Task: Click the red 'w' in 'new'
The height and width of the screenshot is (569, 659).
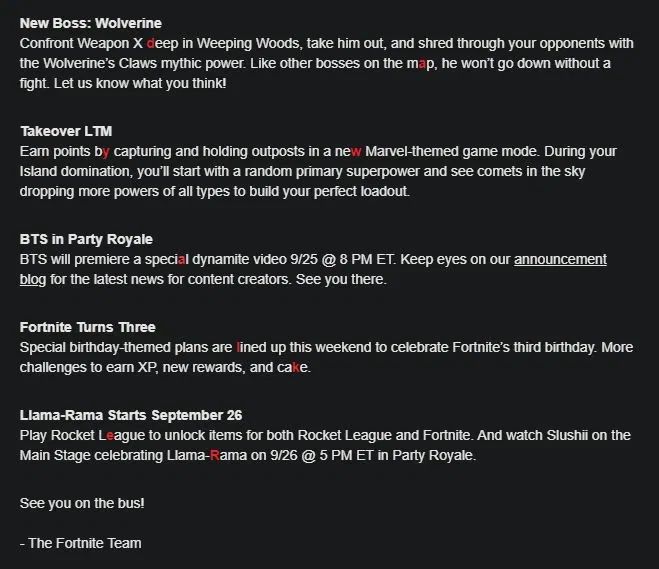Action: tap(356, 152)
